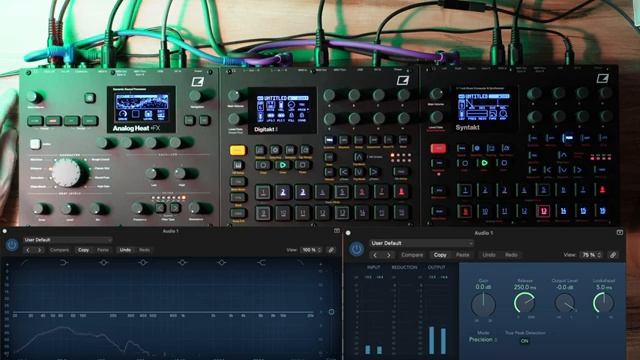Enable the high cut filter band
Screen dimensions: 640x360
pos(300,263)
